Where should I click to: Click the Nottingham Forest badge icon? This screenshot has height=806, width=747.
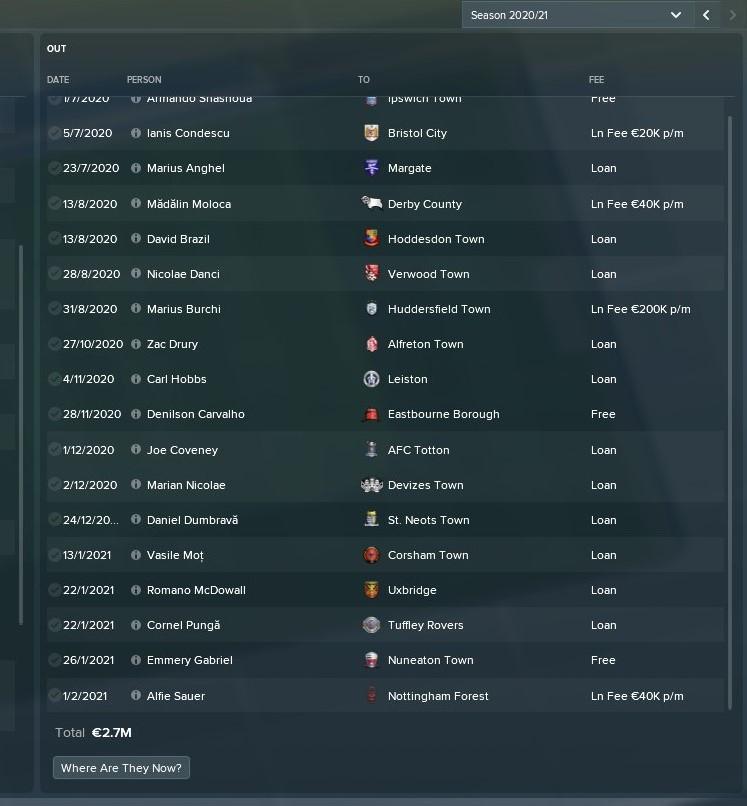tap(371, 695)
